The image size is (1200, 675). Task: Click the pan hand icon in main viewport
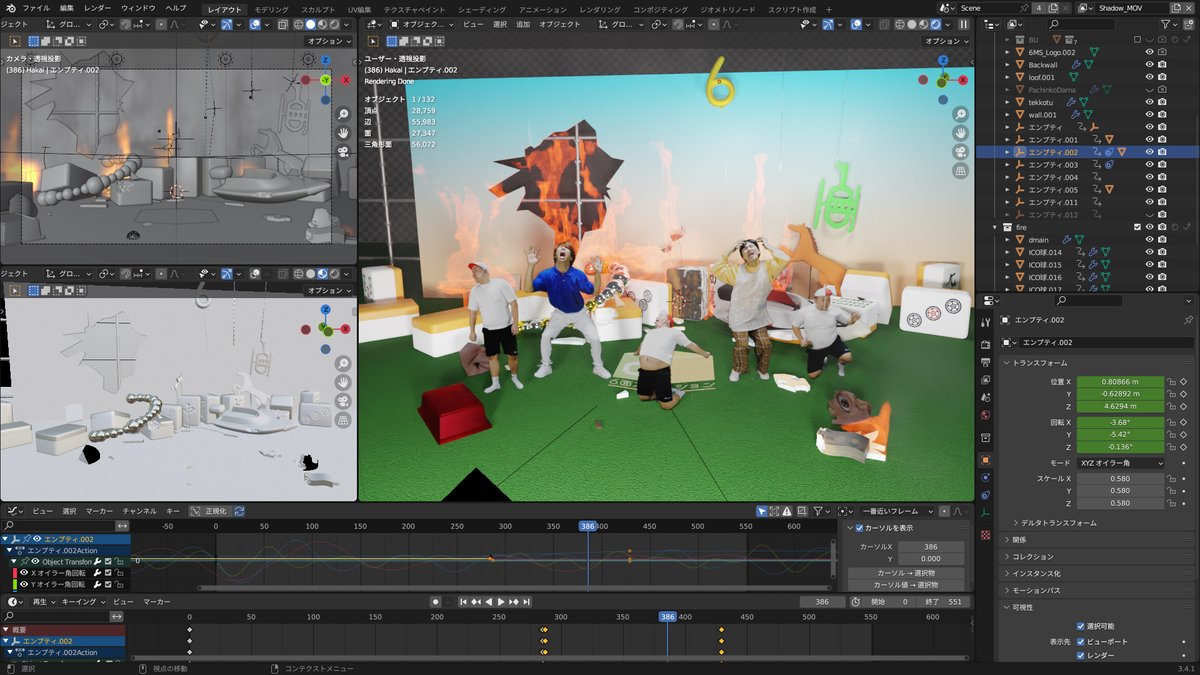pyautogui.click(x=961, y=133)
